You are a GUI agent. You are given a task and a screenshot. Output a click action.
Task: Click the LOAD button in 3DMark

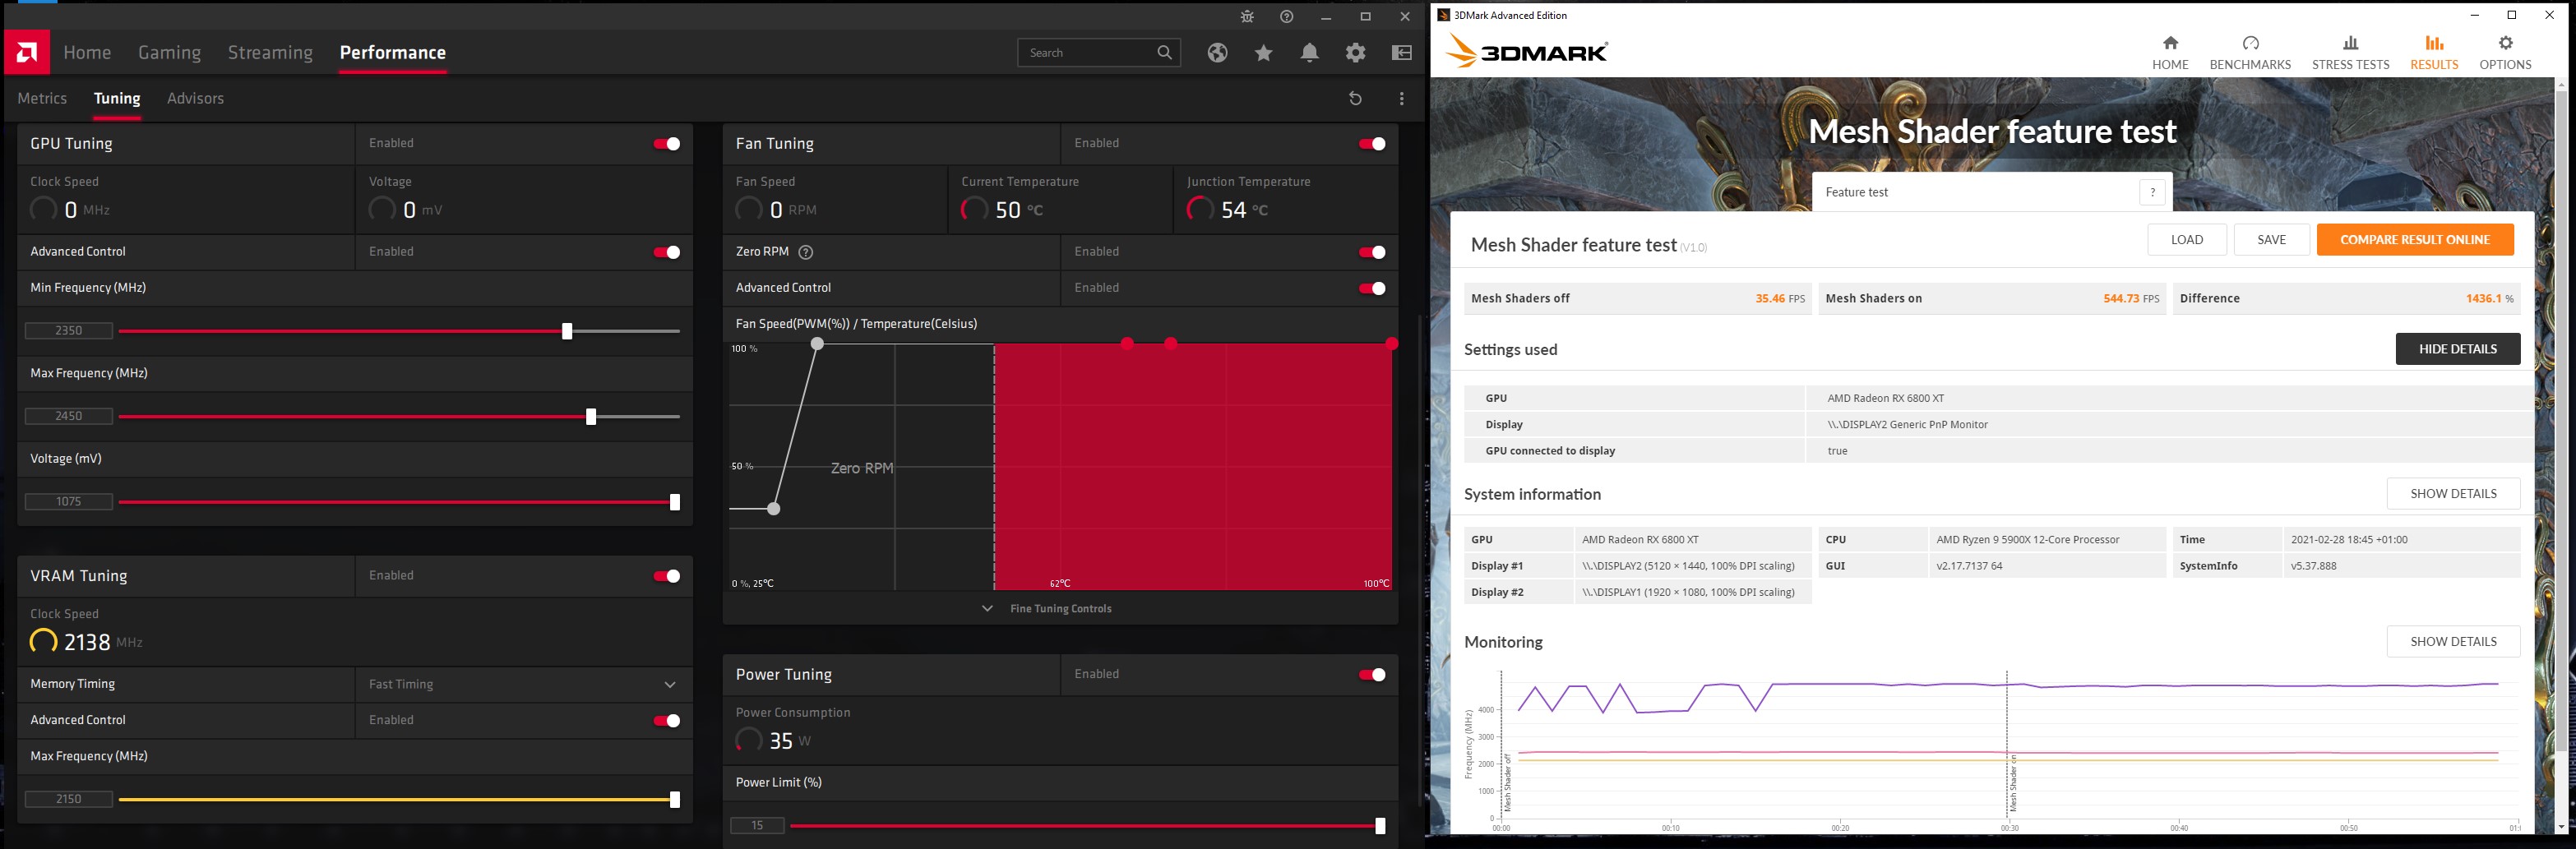[2187, 240]
